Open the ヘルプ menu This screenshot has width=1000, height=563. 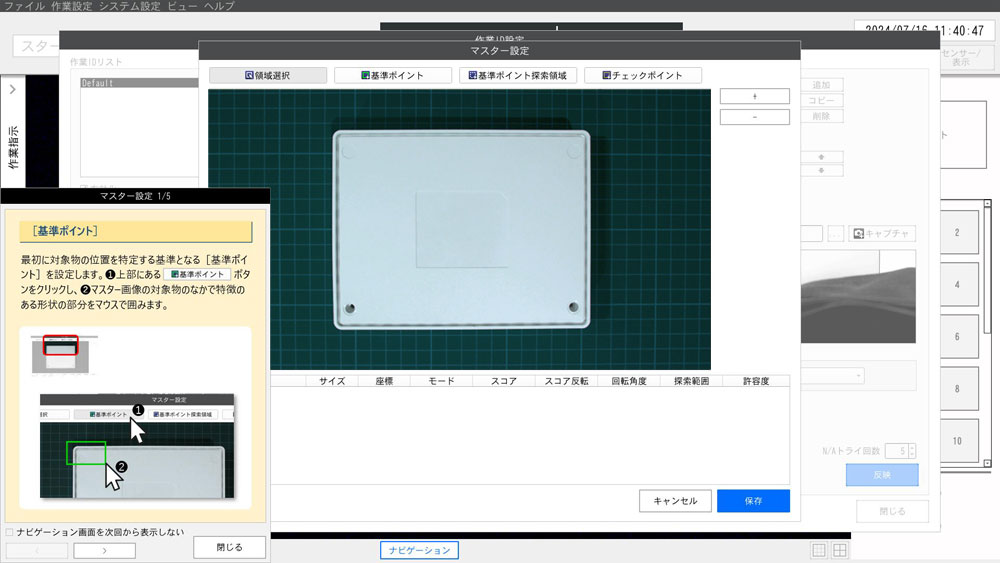219,6
